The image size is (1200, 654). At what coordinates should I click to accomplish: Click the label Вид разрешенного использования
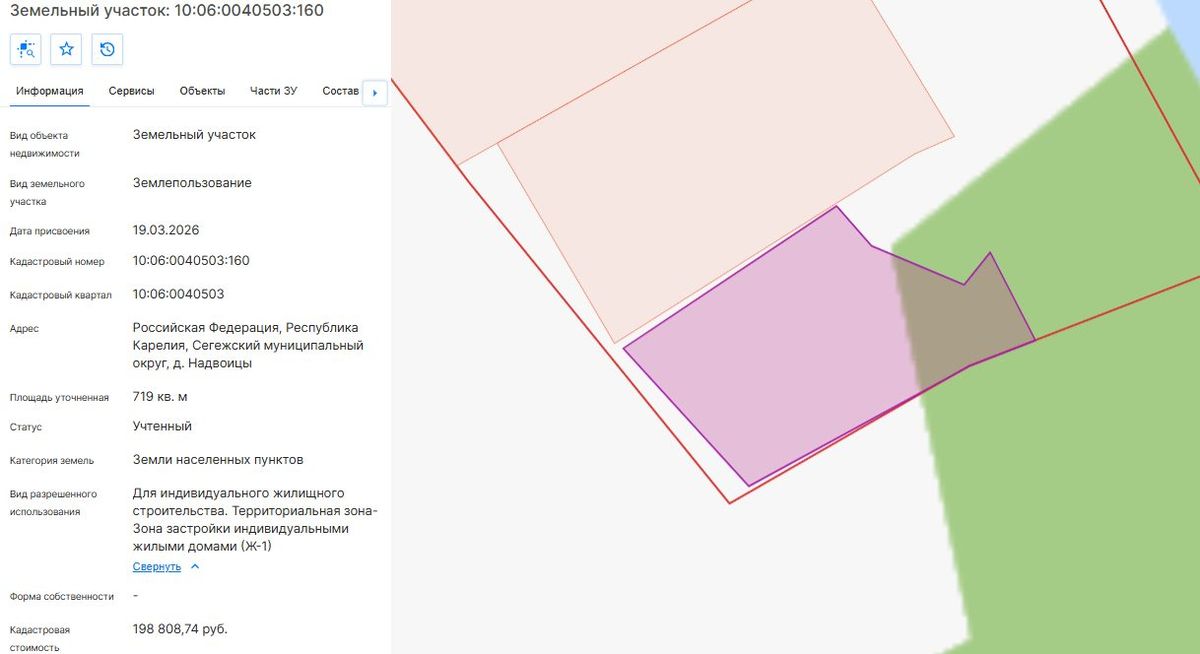coord(53,502)
